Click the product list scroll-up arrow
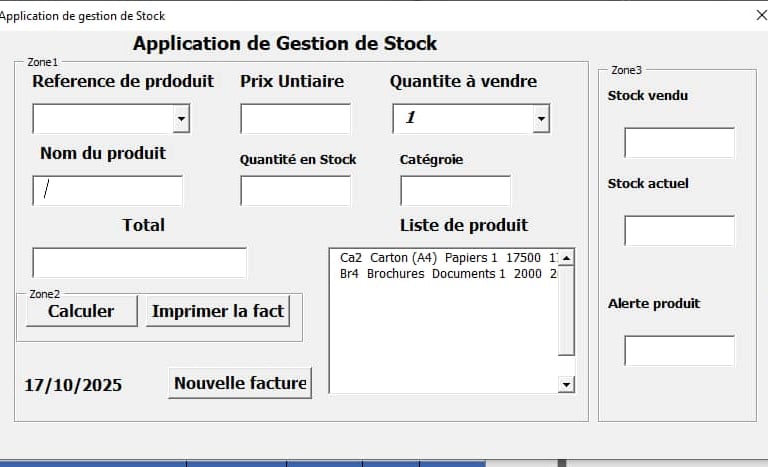Image resolution: width=768 pixels, height=467 pixels. click(x=567, y=258)
